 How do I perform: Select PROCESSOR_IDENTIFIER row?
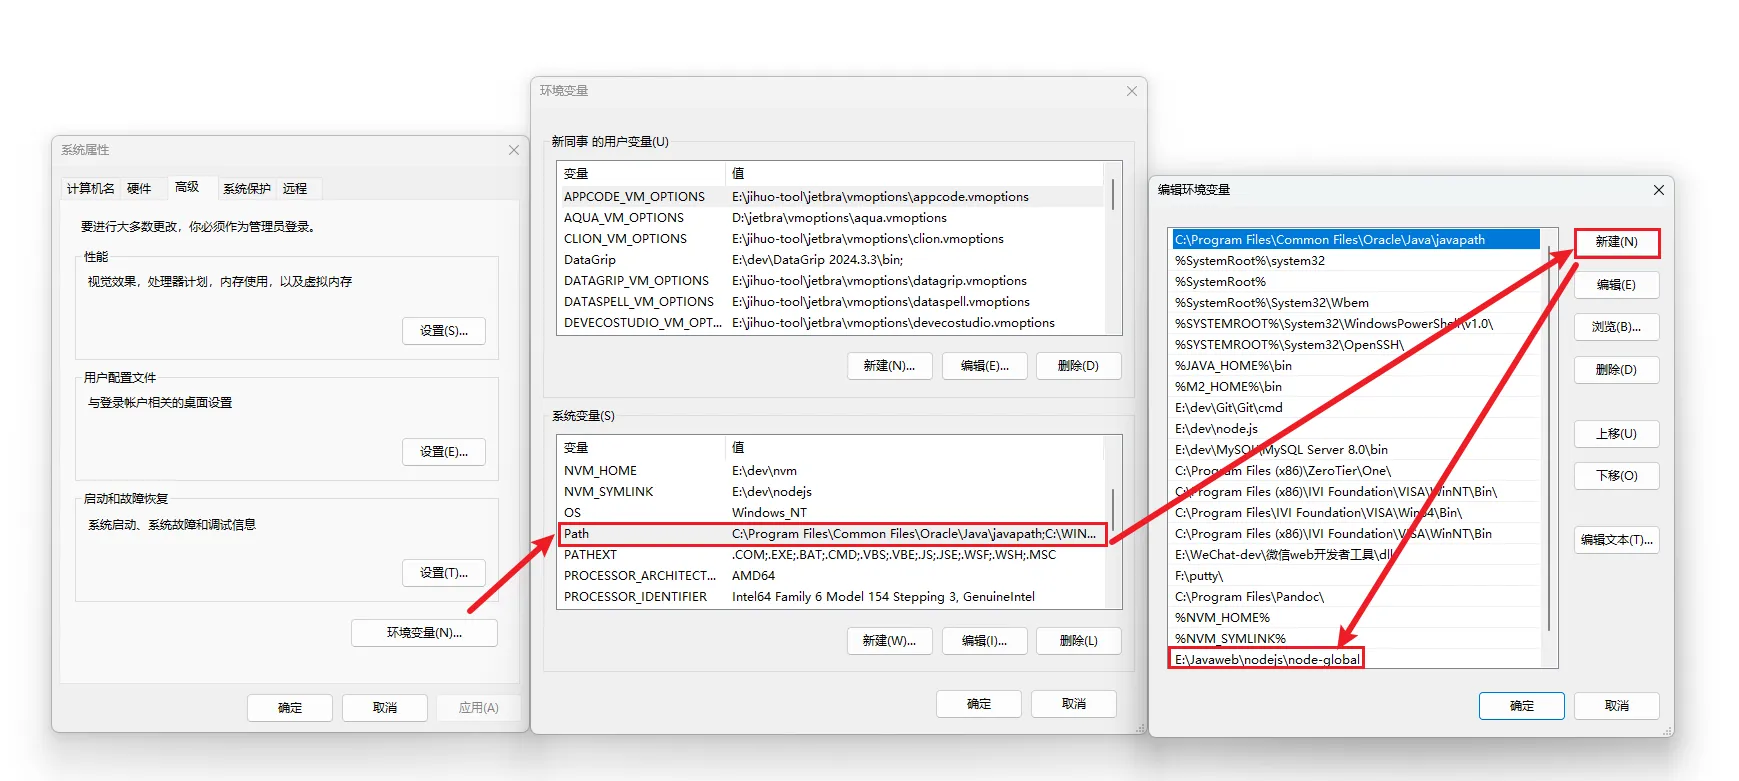tap(830, 597)
